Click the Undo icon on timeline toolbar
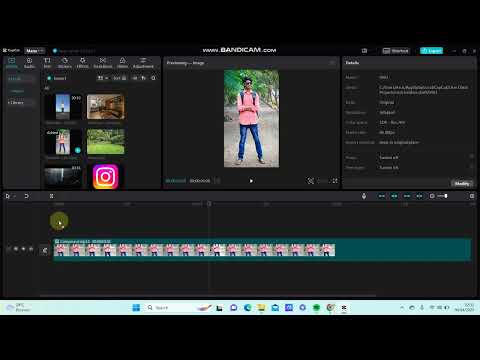The height and width of the screenshot is (360, 480). 26,196
